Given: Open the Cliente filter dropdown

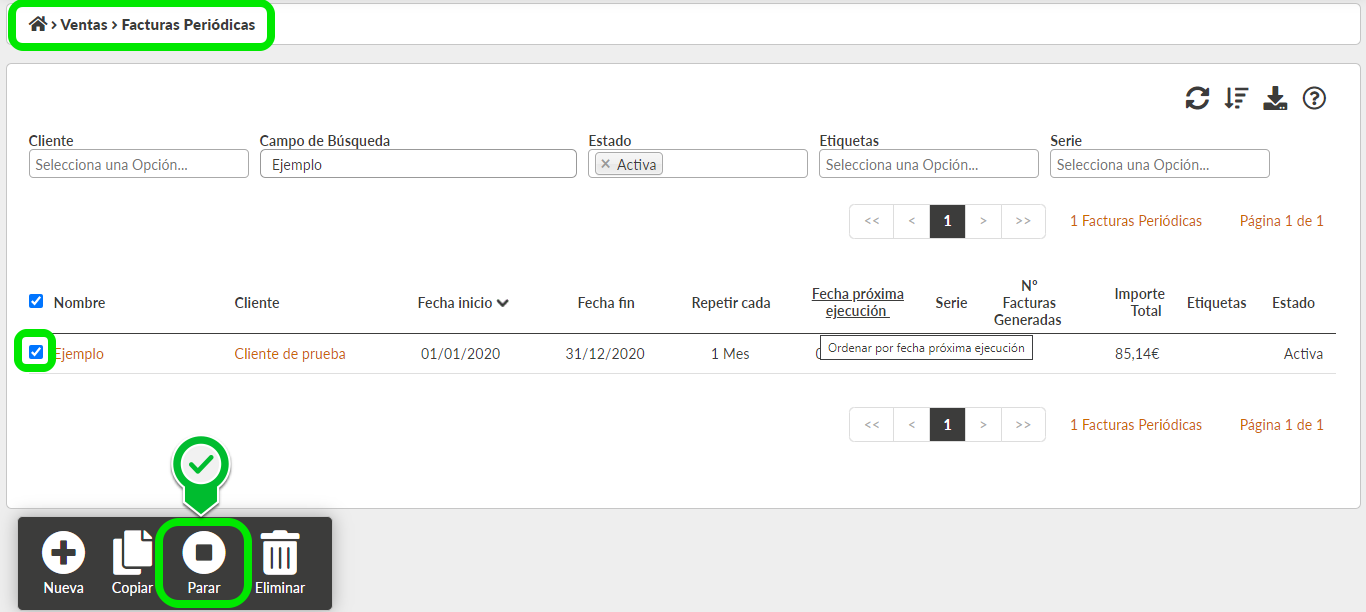Looking at the screenshot, I should (138, 164).
